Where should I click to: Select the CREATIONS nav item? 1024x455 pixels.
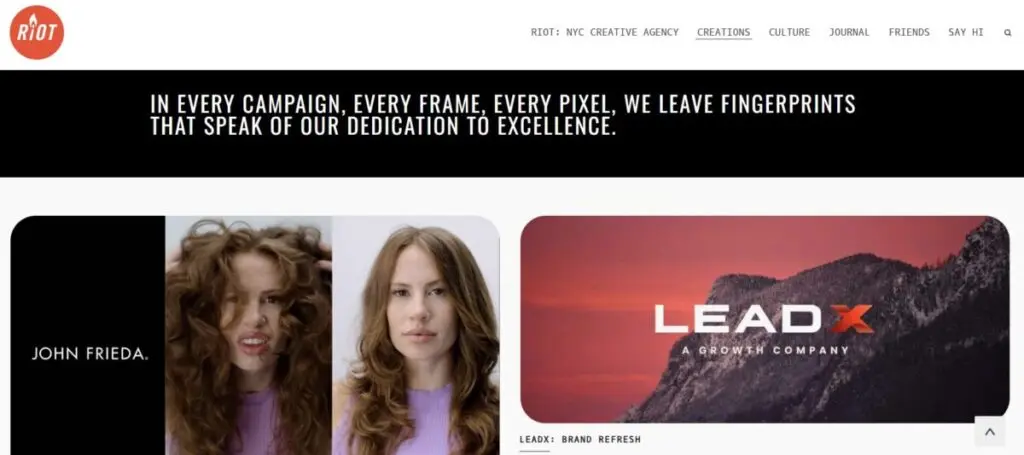click(724, 32)
